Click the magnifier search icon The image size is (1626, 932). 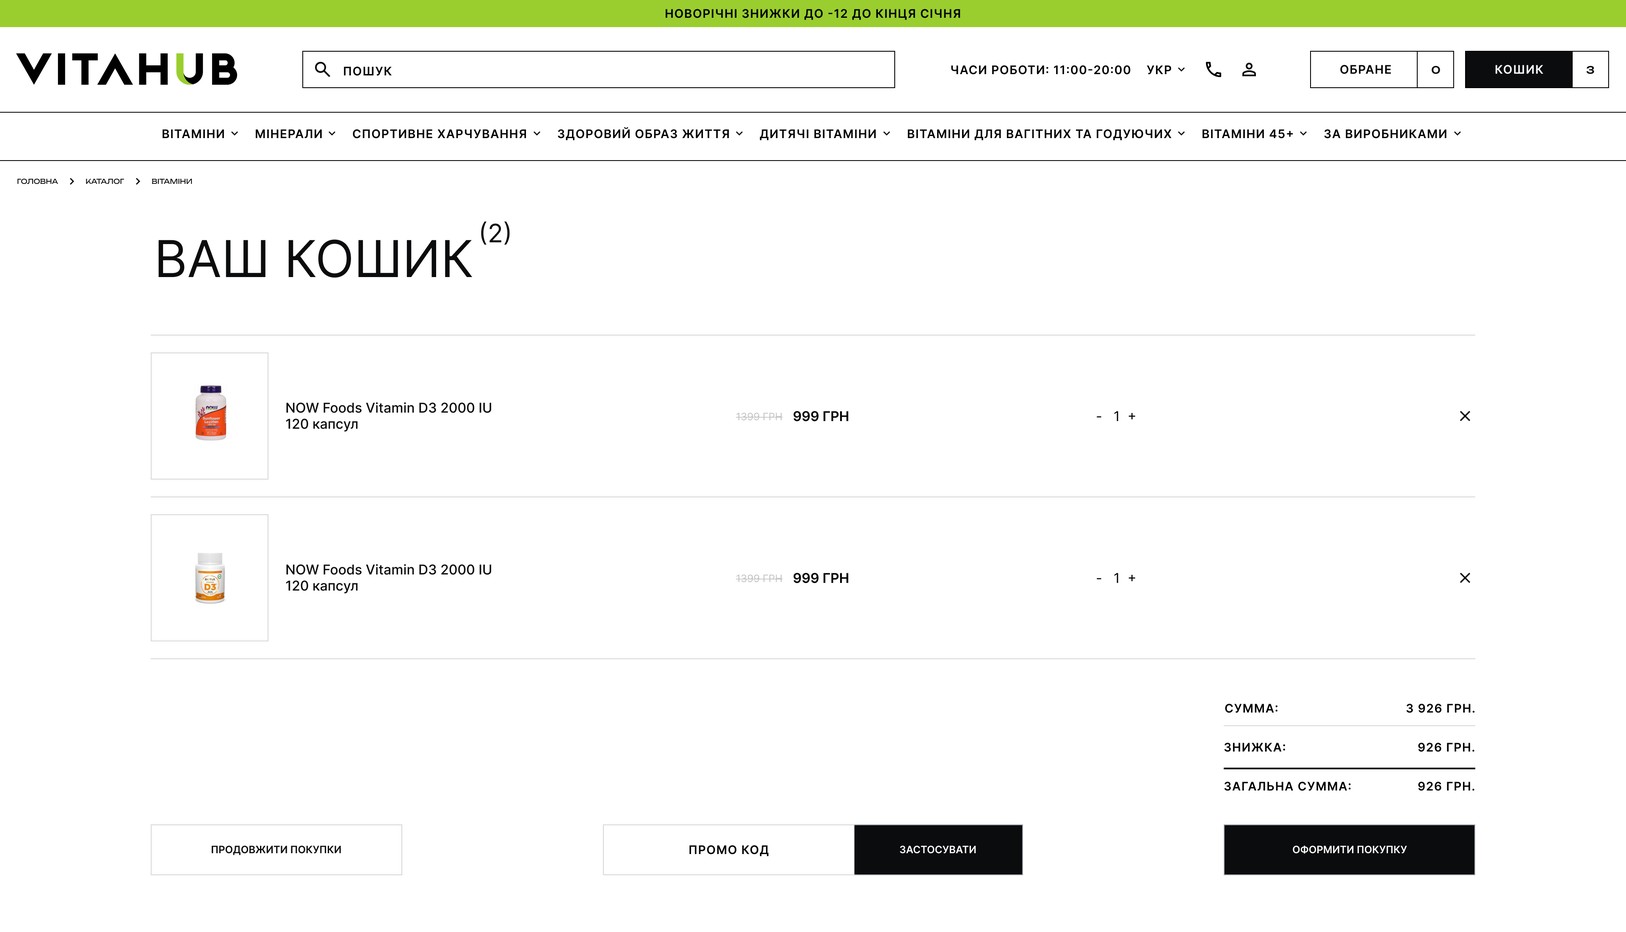click(322, 69)
